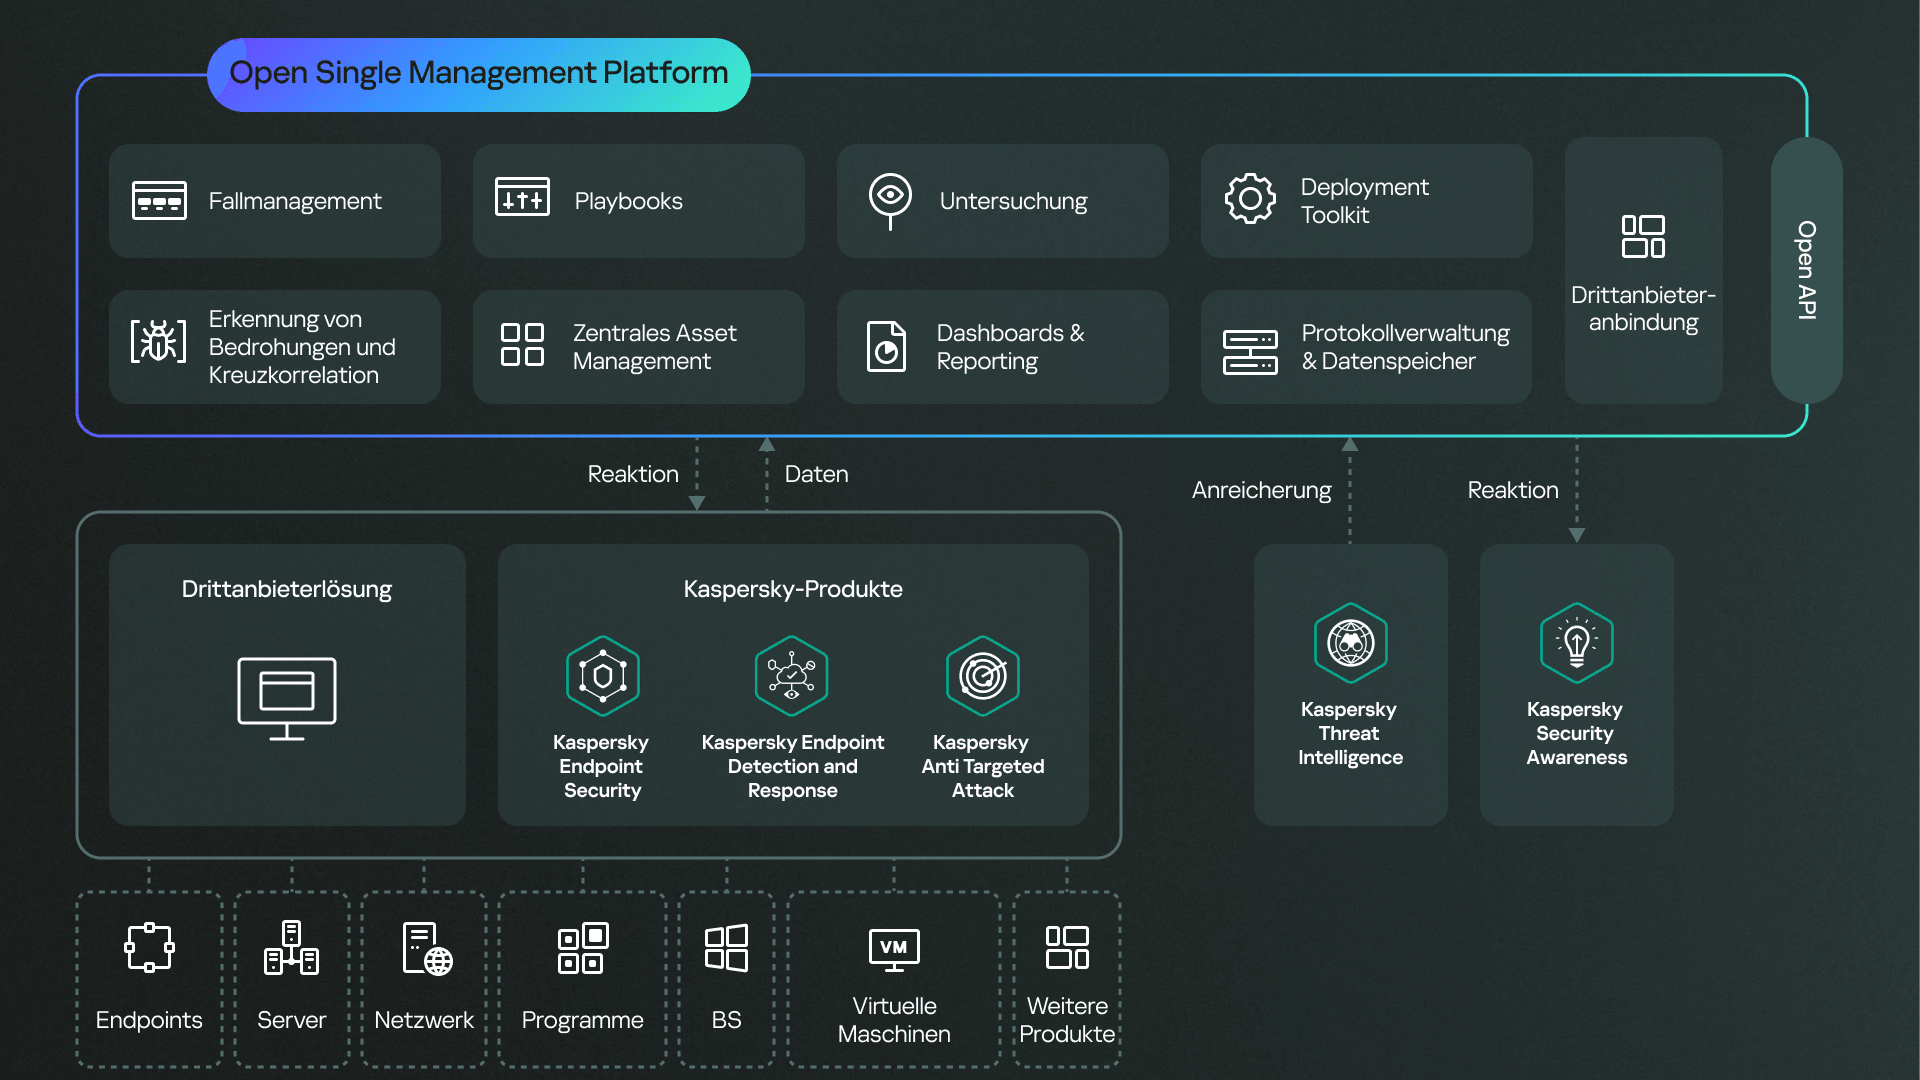Click the Untersuchung eye icon
The width and height of the screenshot is (1920, 1080).
(x=890, y=200)
